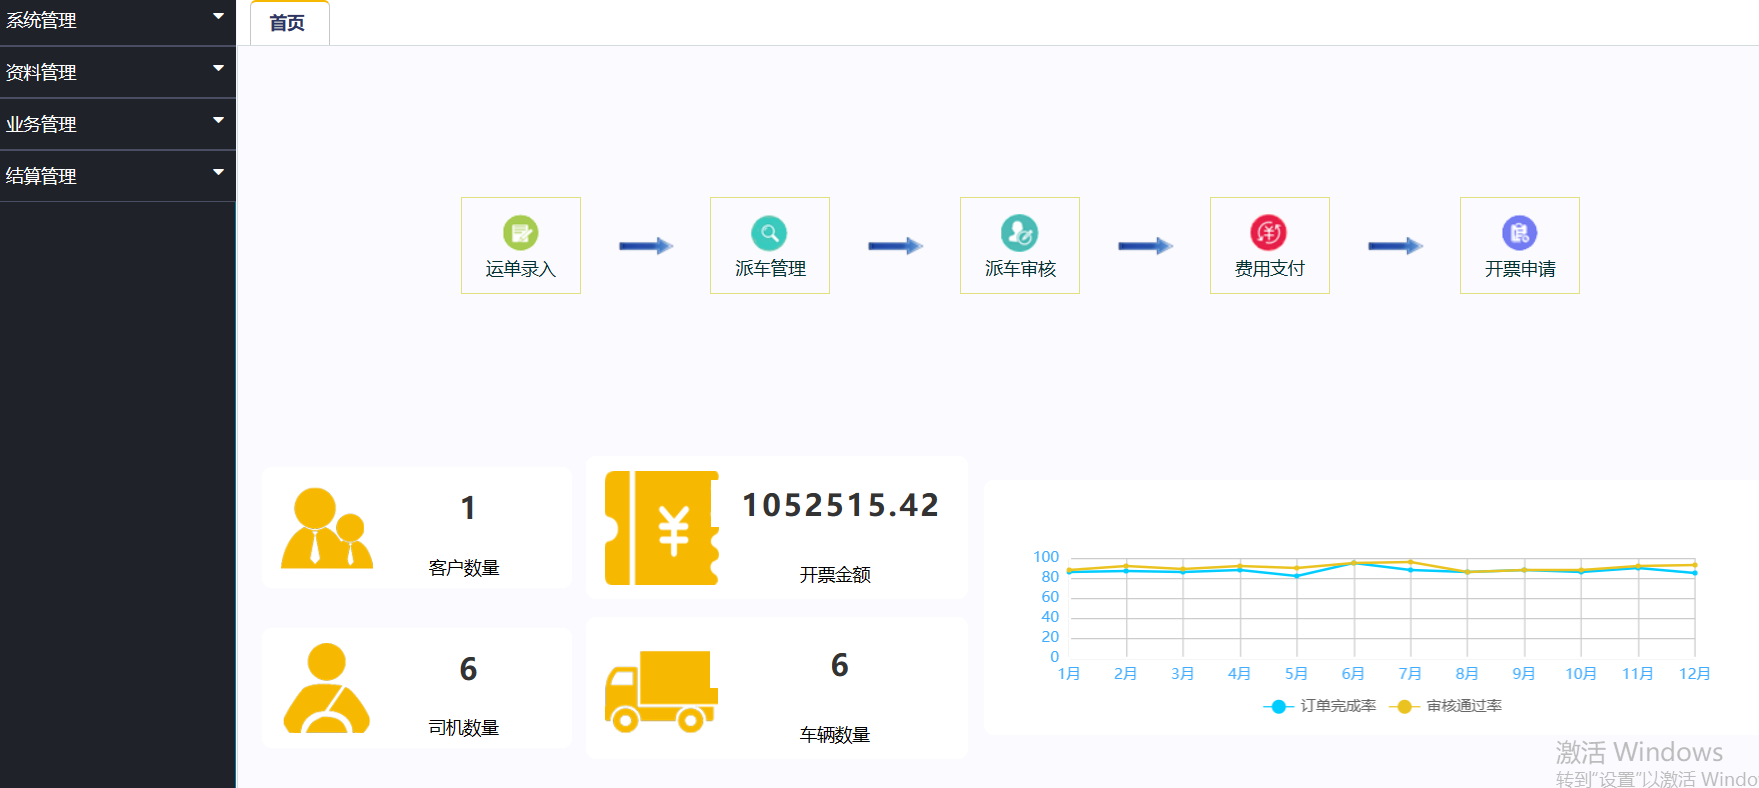Expand the 资料管理 menu arrow
Viewport: 1759px width, 788px height.
(218, 68)
